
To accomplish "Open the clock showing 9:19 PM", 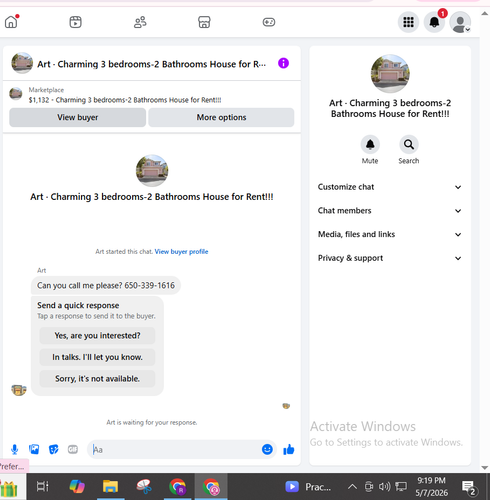I will click(x=431, y=487).
